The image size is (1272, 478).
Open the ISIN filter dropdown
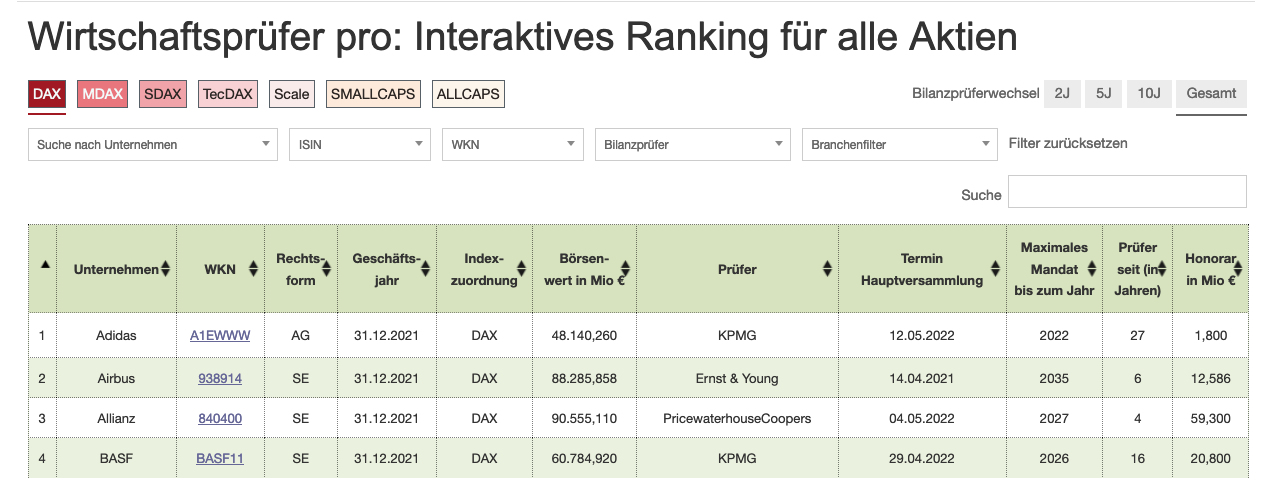point(360,144)
